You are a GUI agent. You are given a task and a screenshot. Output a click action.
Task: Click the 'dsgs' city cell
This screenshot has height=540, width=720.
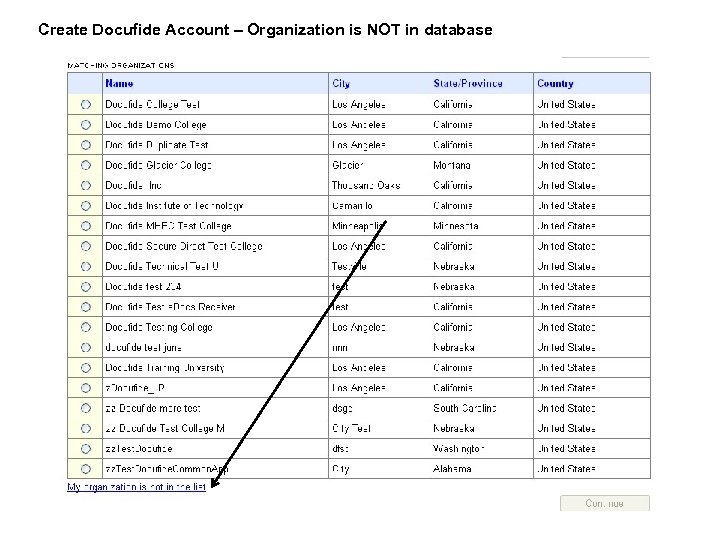pyautogui.click(x=342, y=408)
